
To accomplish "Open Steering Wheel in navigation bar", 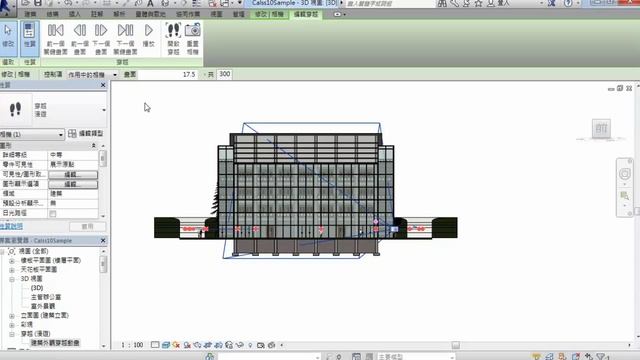I will (x=624, y=174).
